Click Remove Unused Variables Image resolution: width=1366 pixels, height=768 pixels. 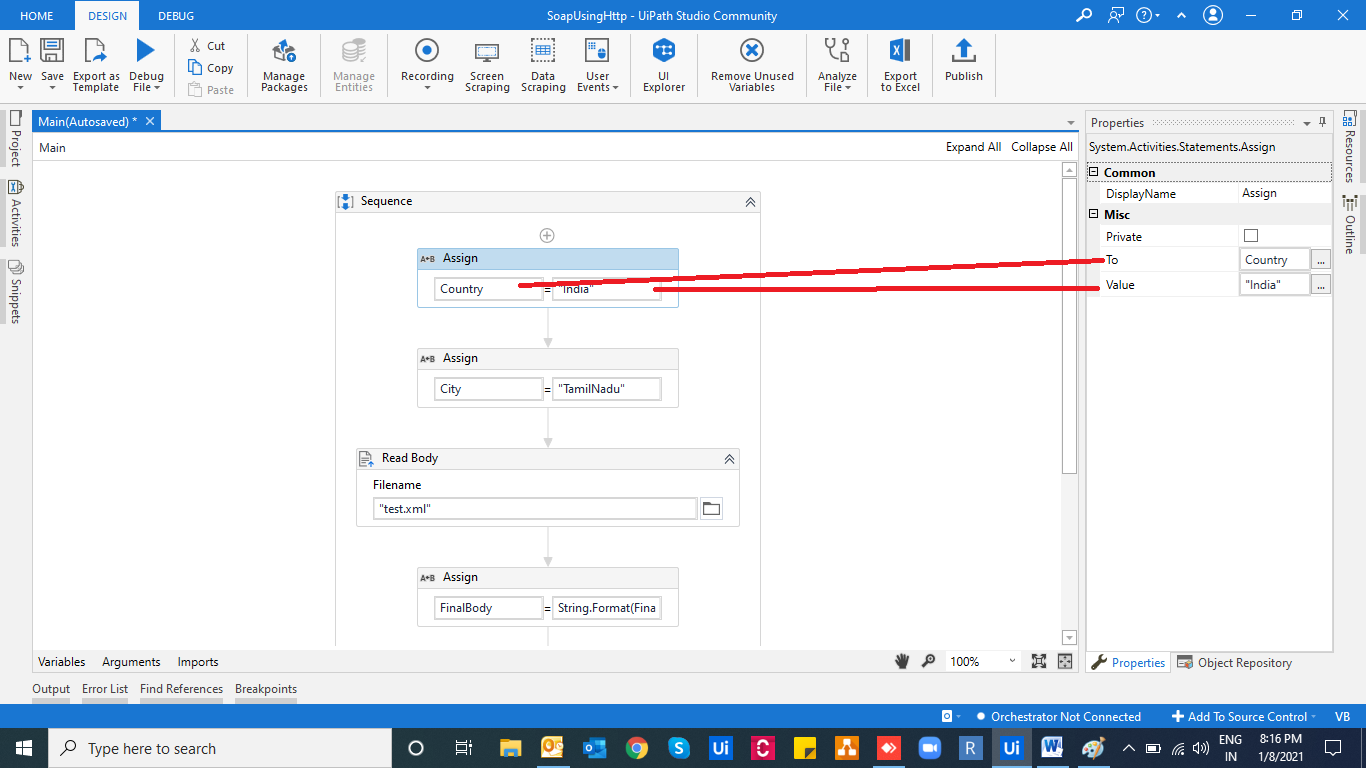coord(752,65)
